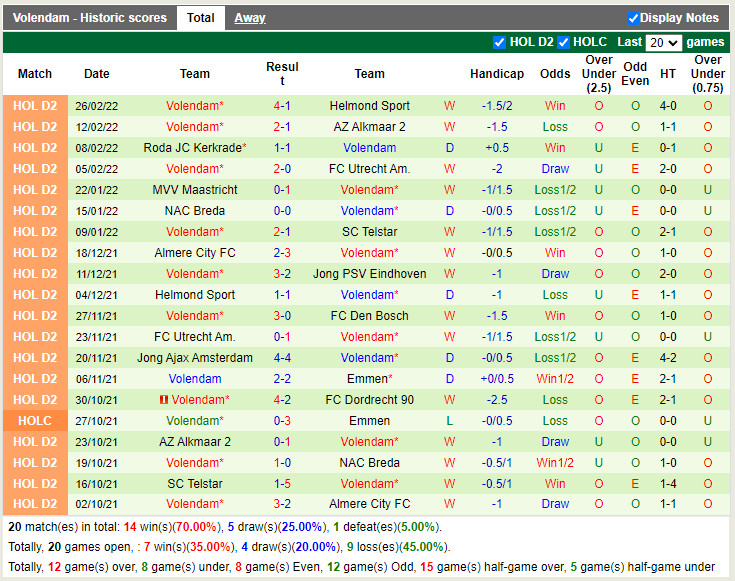Select the 15 half-game over summary figure
The width and height of the screenshot is (735, 581).
[426, 567]
